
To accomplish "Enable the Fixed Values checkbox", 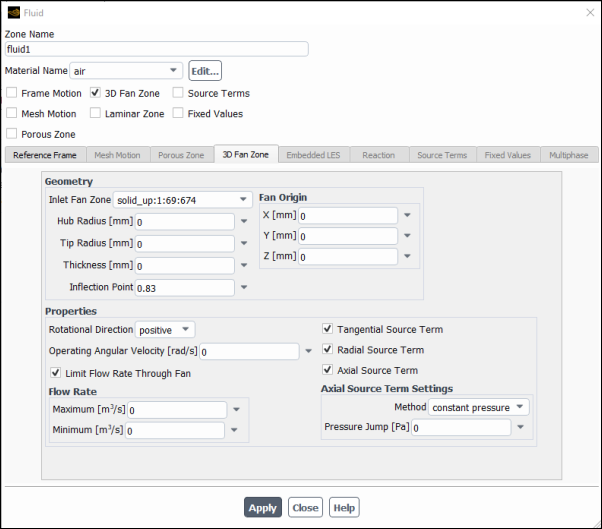I will (178, 113).
